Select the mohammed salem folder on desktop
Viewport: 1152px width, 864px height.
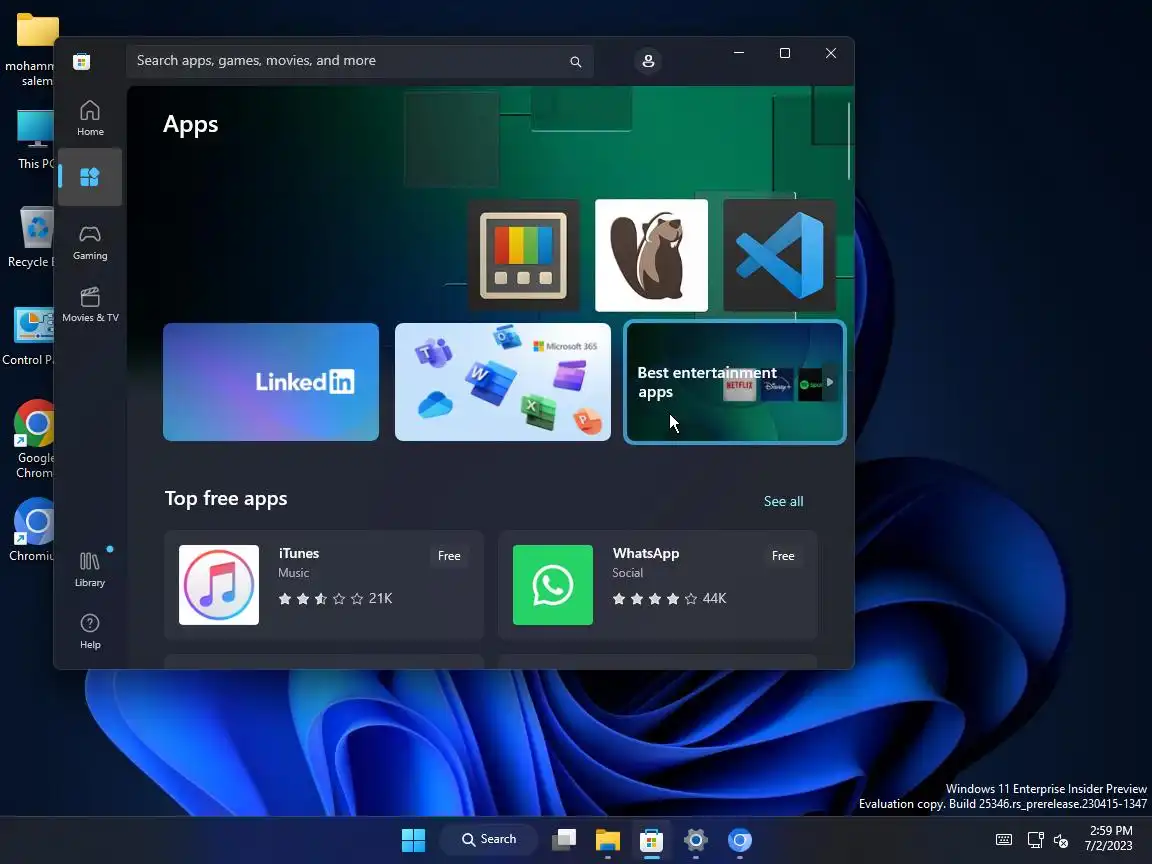point(31,50)
